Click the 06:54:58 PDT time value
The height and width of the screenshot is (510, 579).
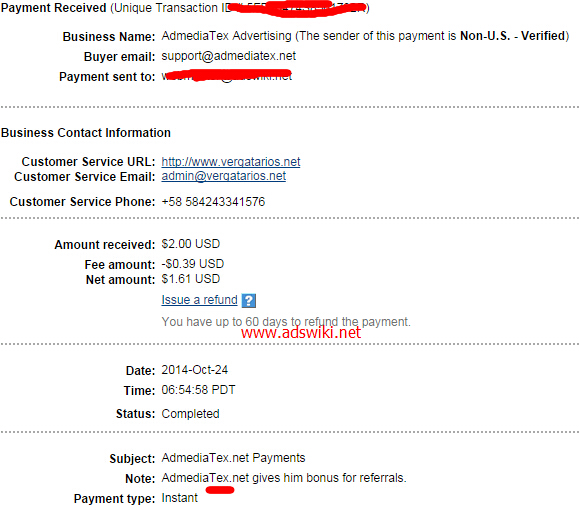(x=198, y=390)
